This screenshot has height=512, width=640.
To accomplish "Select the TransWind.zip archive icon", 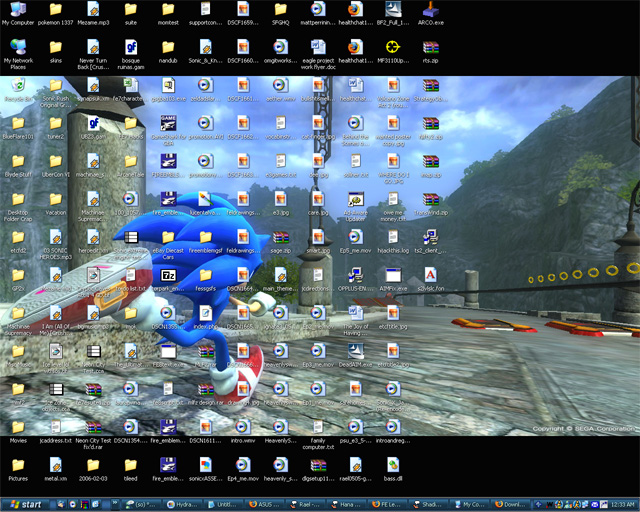I will [431, 203].
